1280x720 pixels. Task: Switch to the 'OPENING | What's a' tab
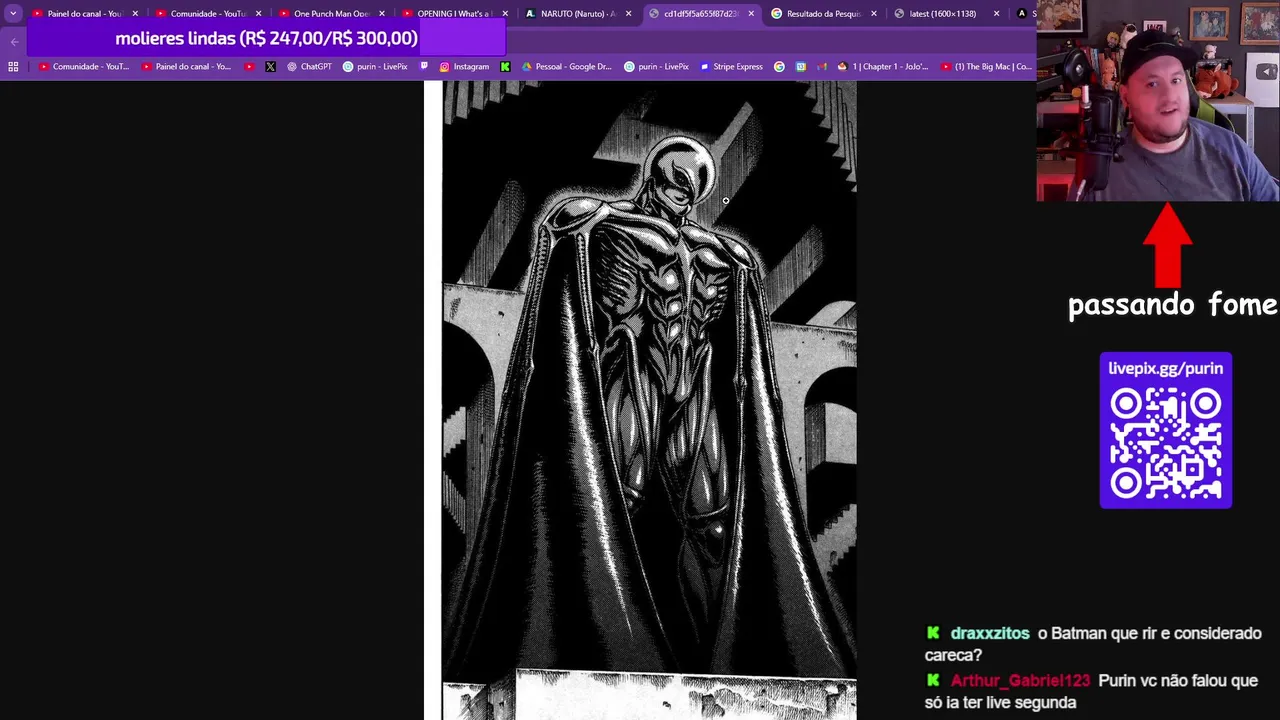click(x=454, y=13)
